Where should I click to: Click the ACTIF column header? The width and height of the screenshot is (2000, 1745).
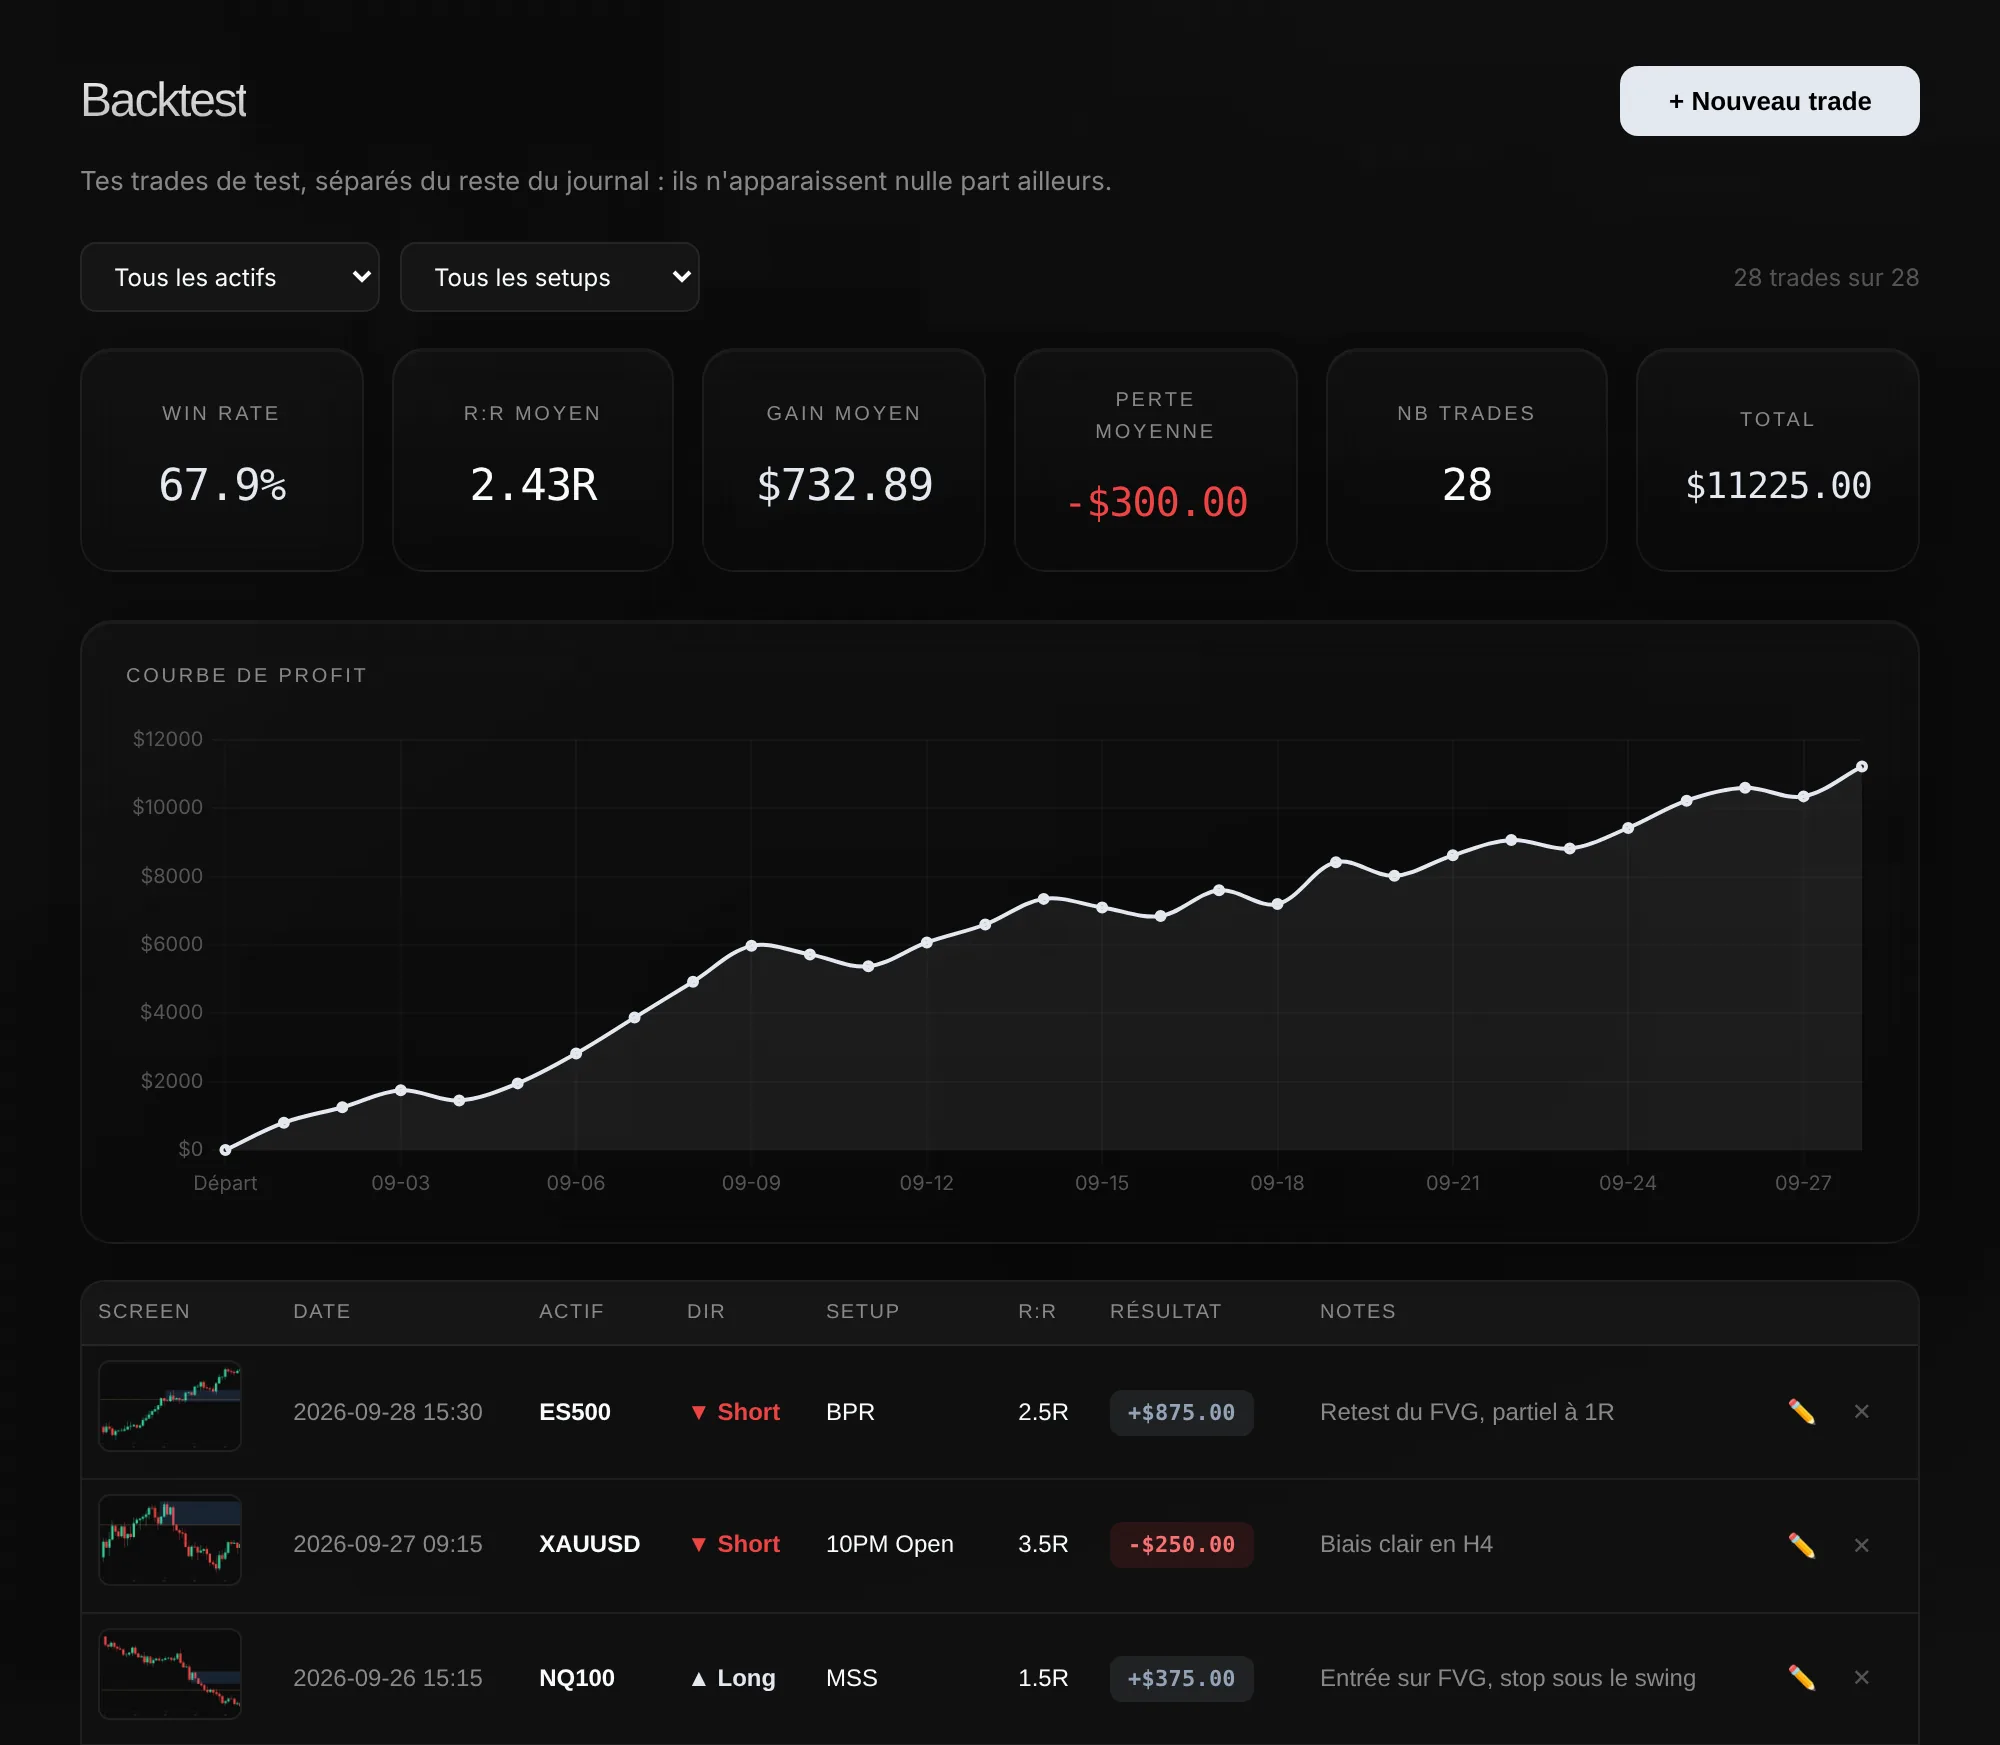[x=571, y=1311]
